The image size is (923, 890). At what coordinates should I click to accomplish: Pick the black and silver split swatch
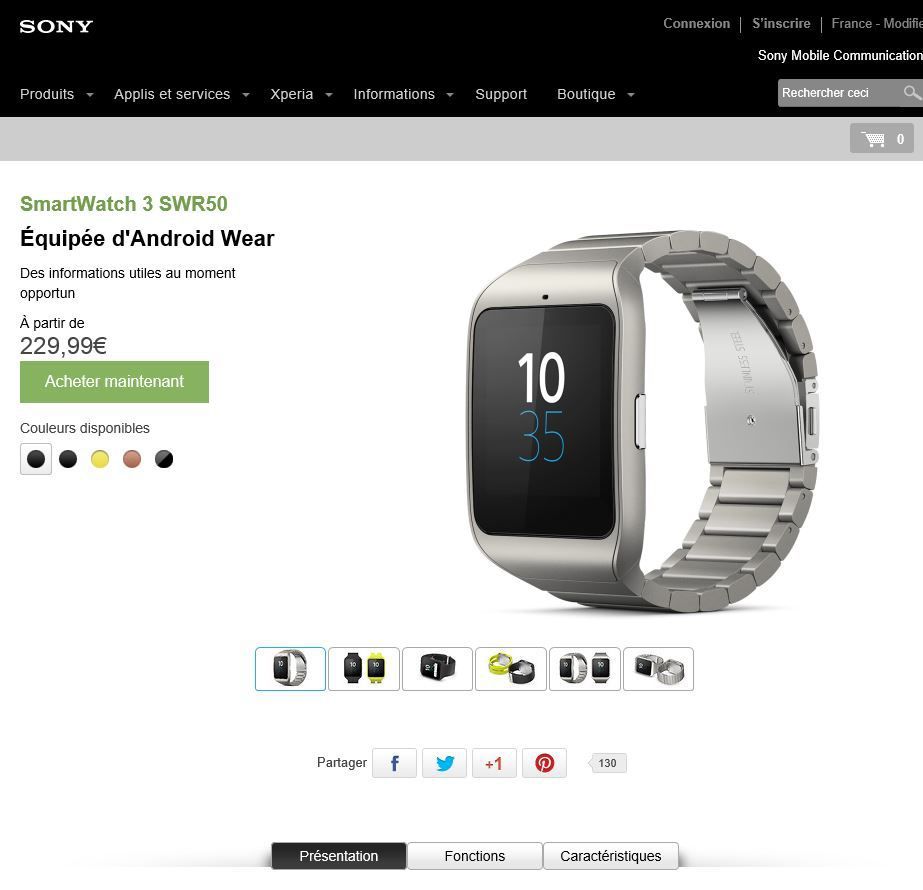(x=164, y=459)
